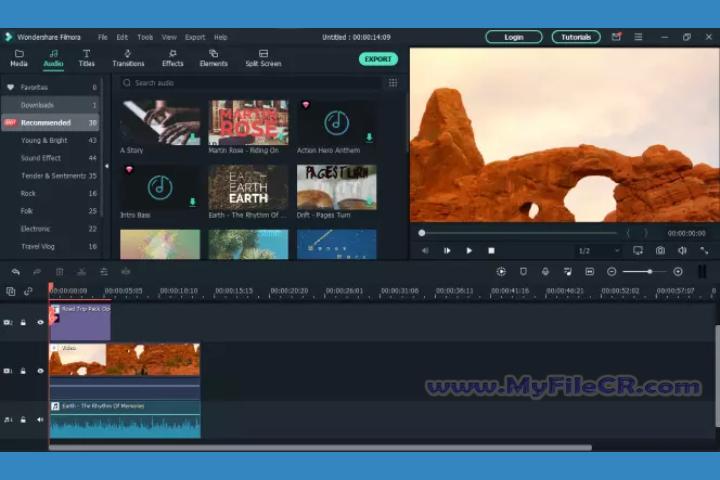Select the A Story audio thumbnail
This screenshot has width=720, height=480.
(160, 122)
